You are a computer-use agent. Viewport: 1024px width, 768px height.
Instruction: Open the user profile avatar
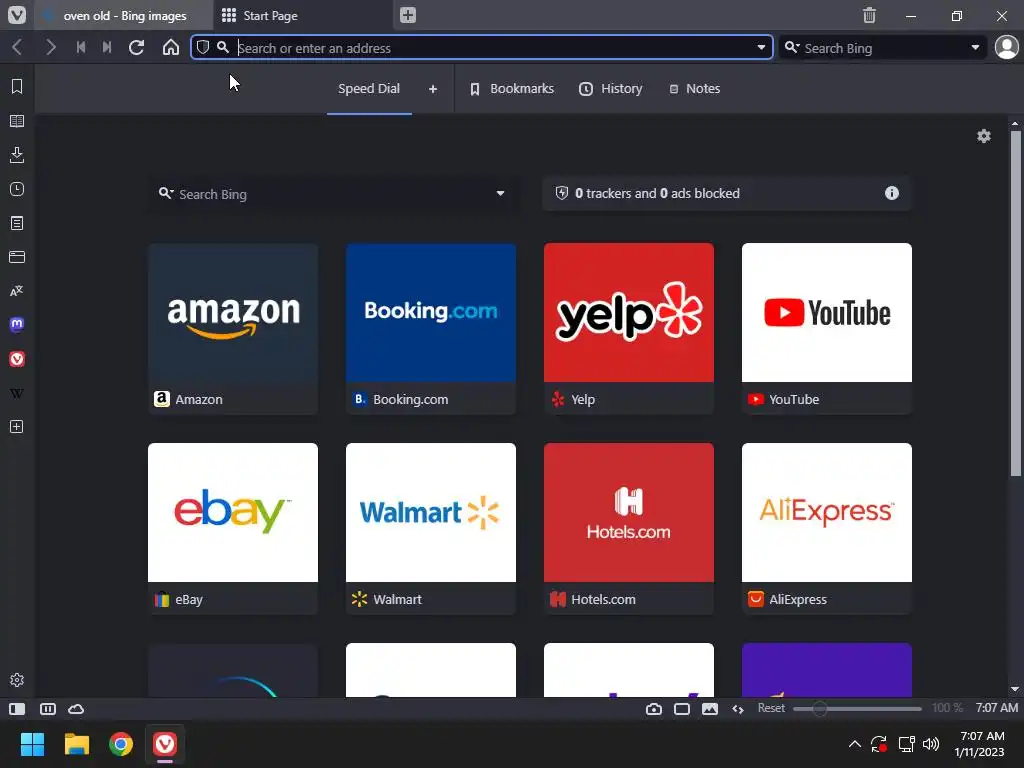(x=1006, y=47)
